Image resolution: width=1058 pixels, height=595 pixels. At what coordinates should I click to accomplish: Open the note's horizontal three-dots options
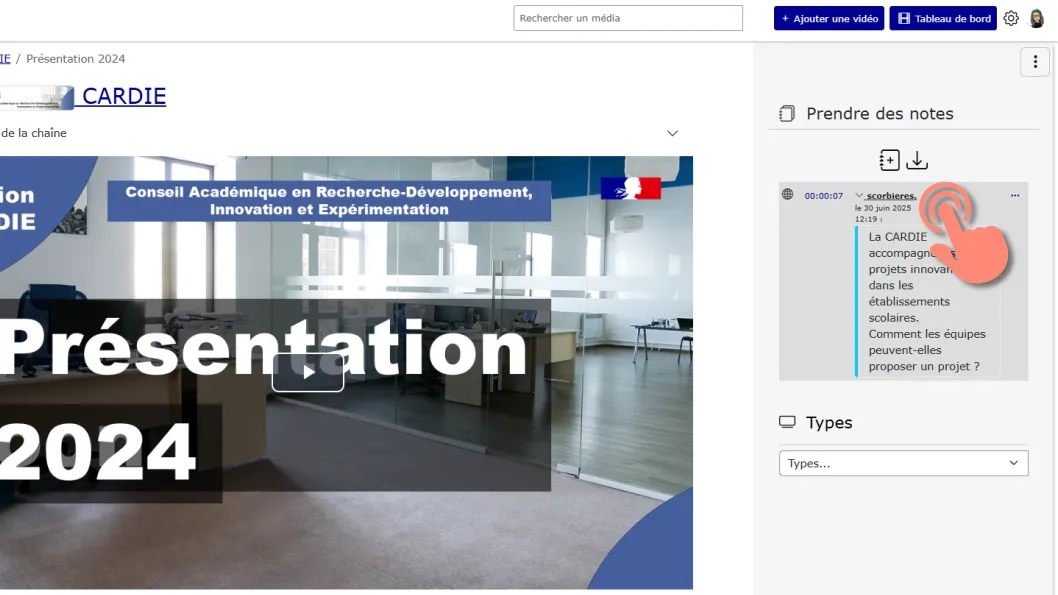(1015, 196)
